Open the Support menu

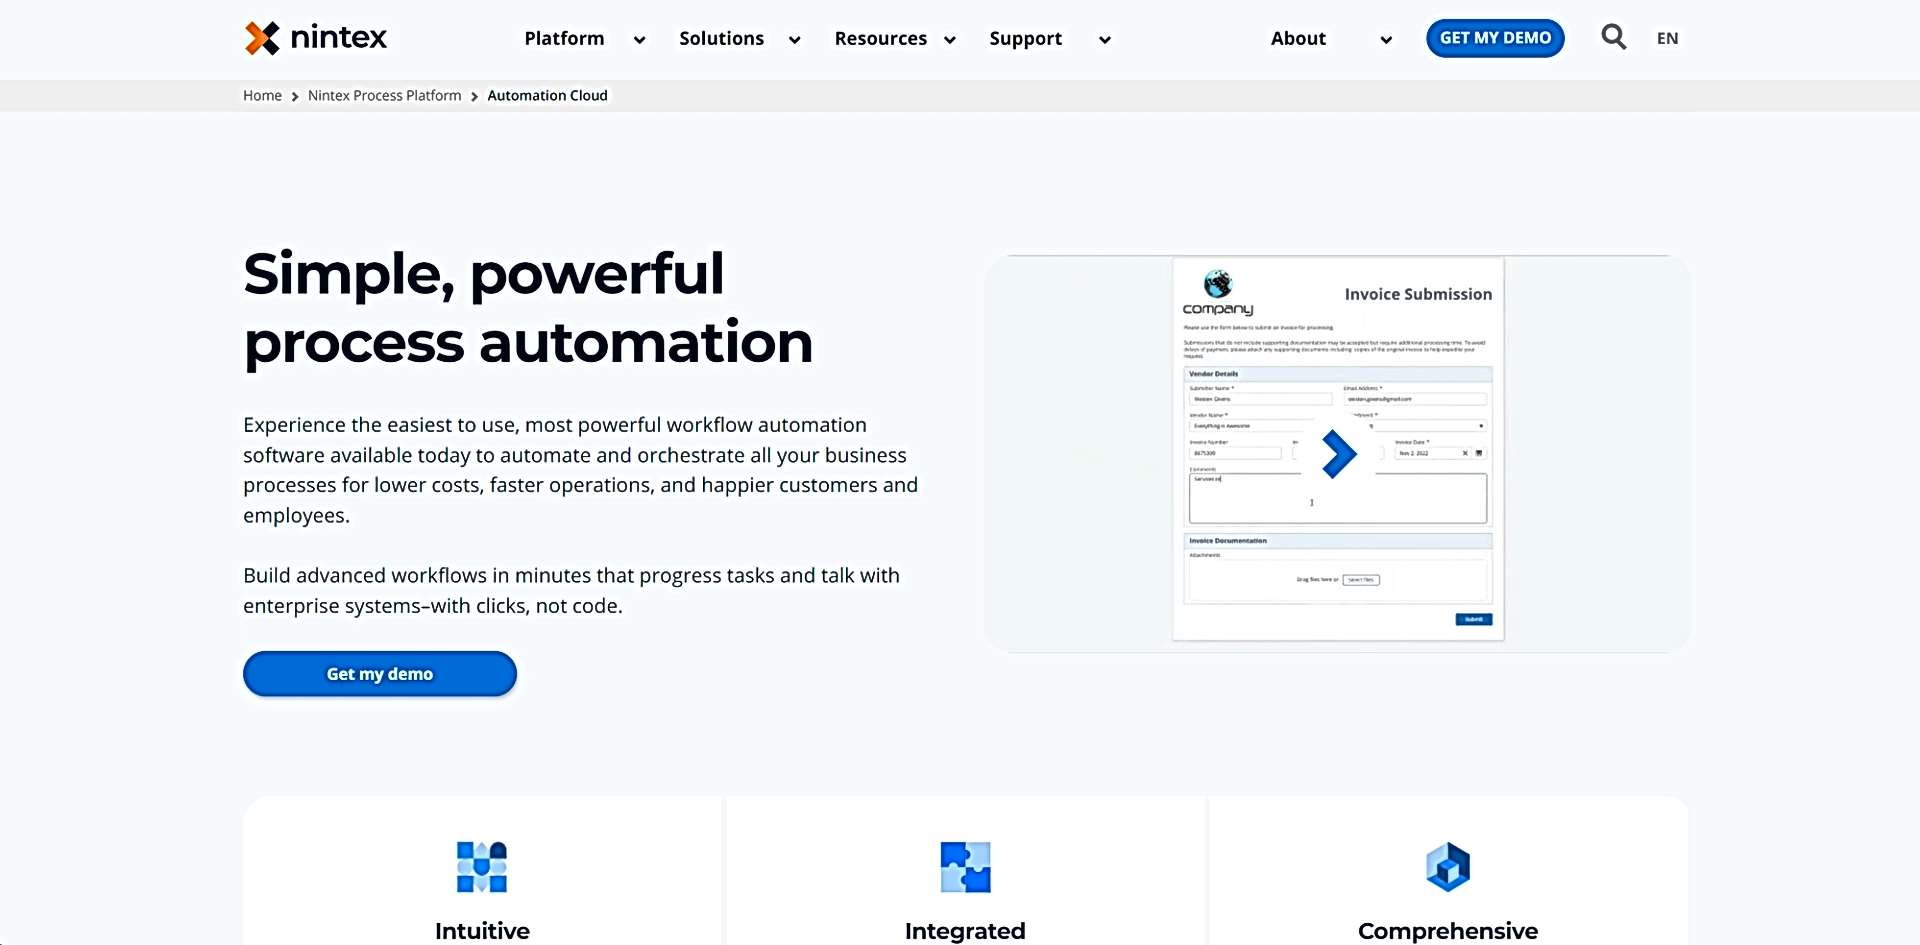tap(1025, 38)
